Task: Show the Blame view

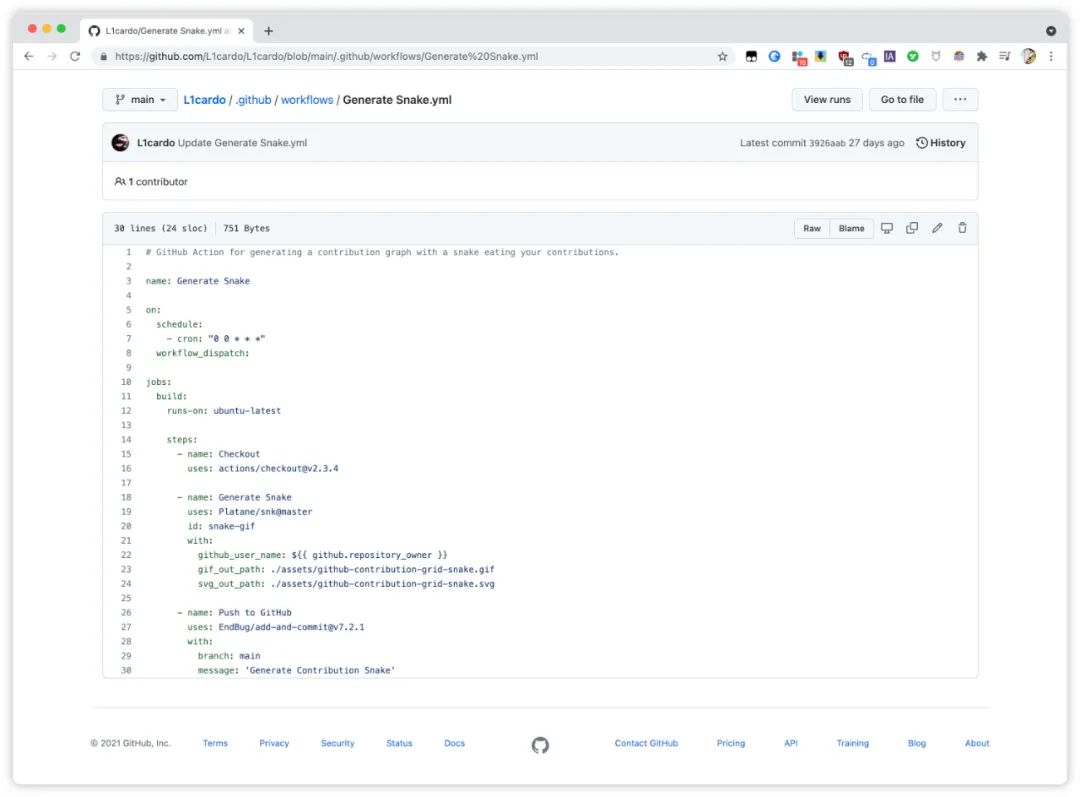Action: (851, 228)
